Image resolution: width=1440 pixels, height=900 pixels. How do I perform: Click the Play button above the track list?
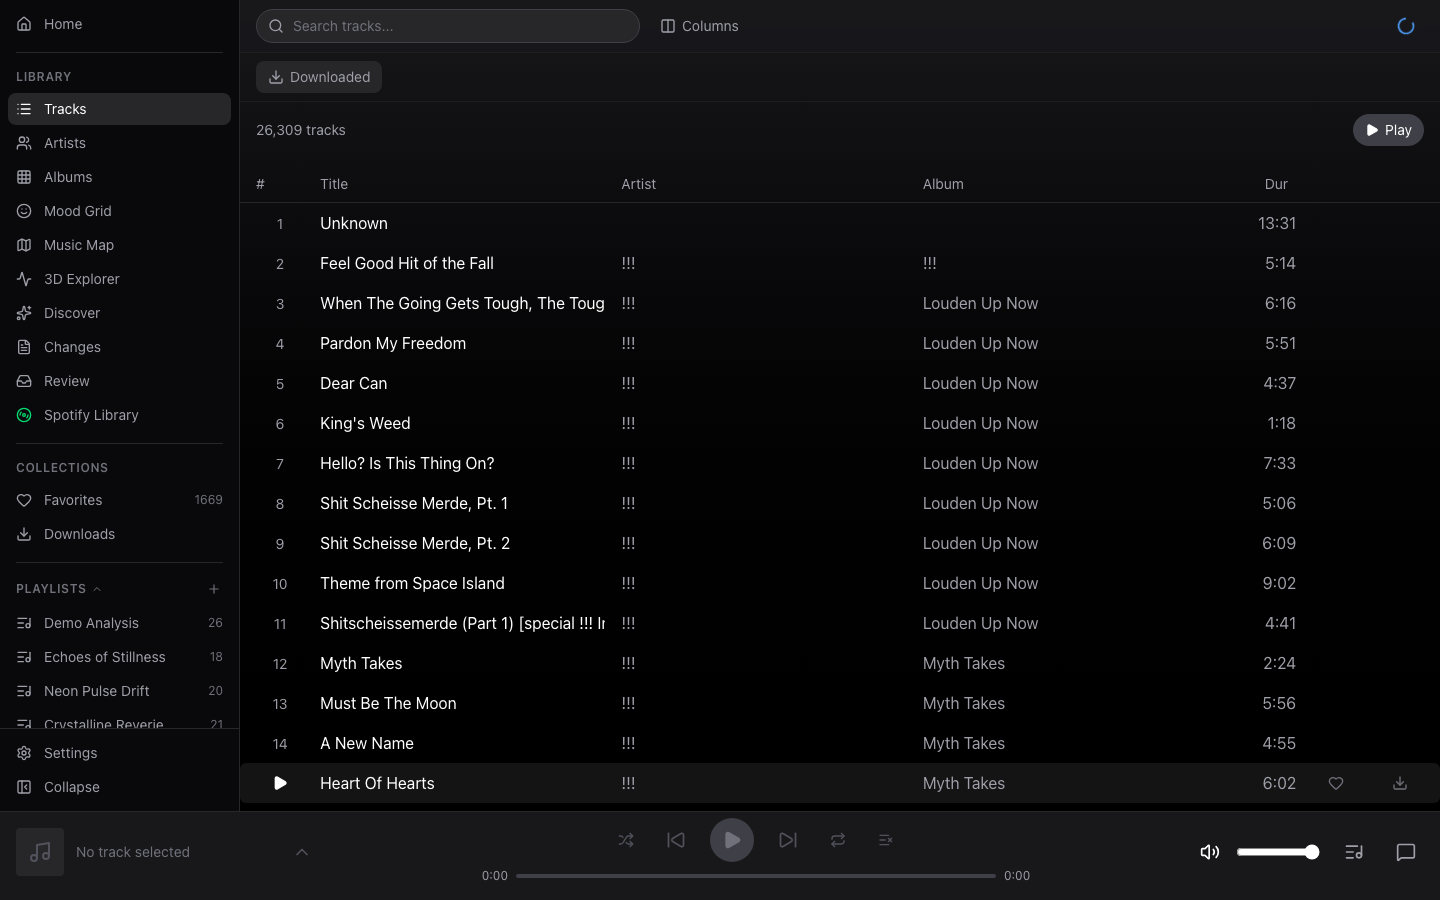[1387, 130]
